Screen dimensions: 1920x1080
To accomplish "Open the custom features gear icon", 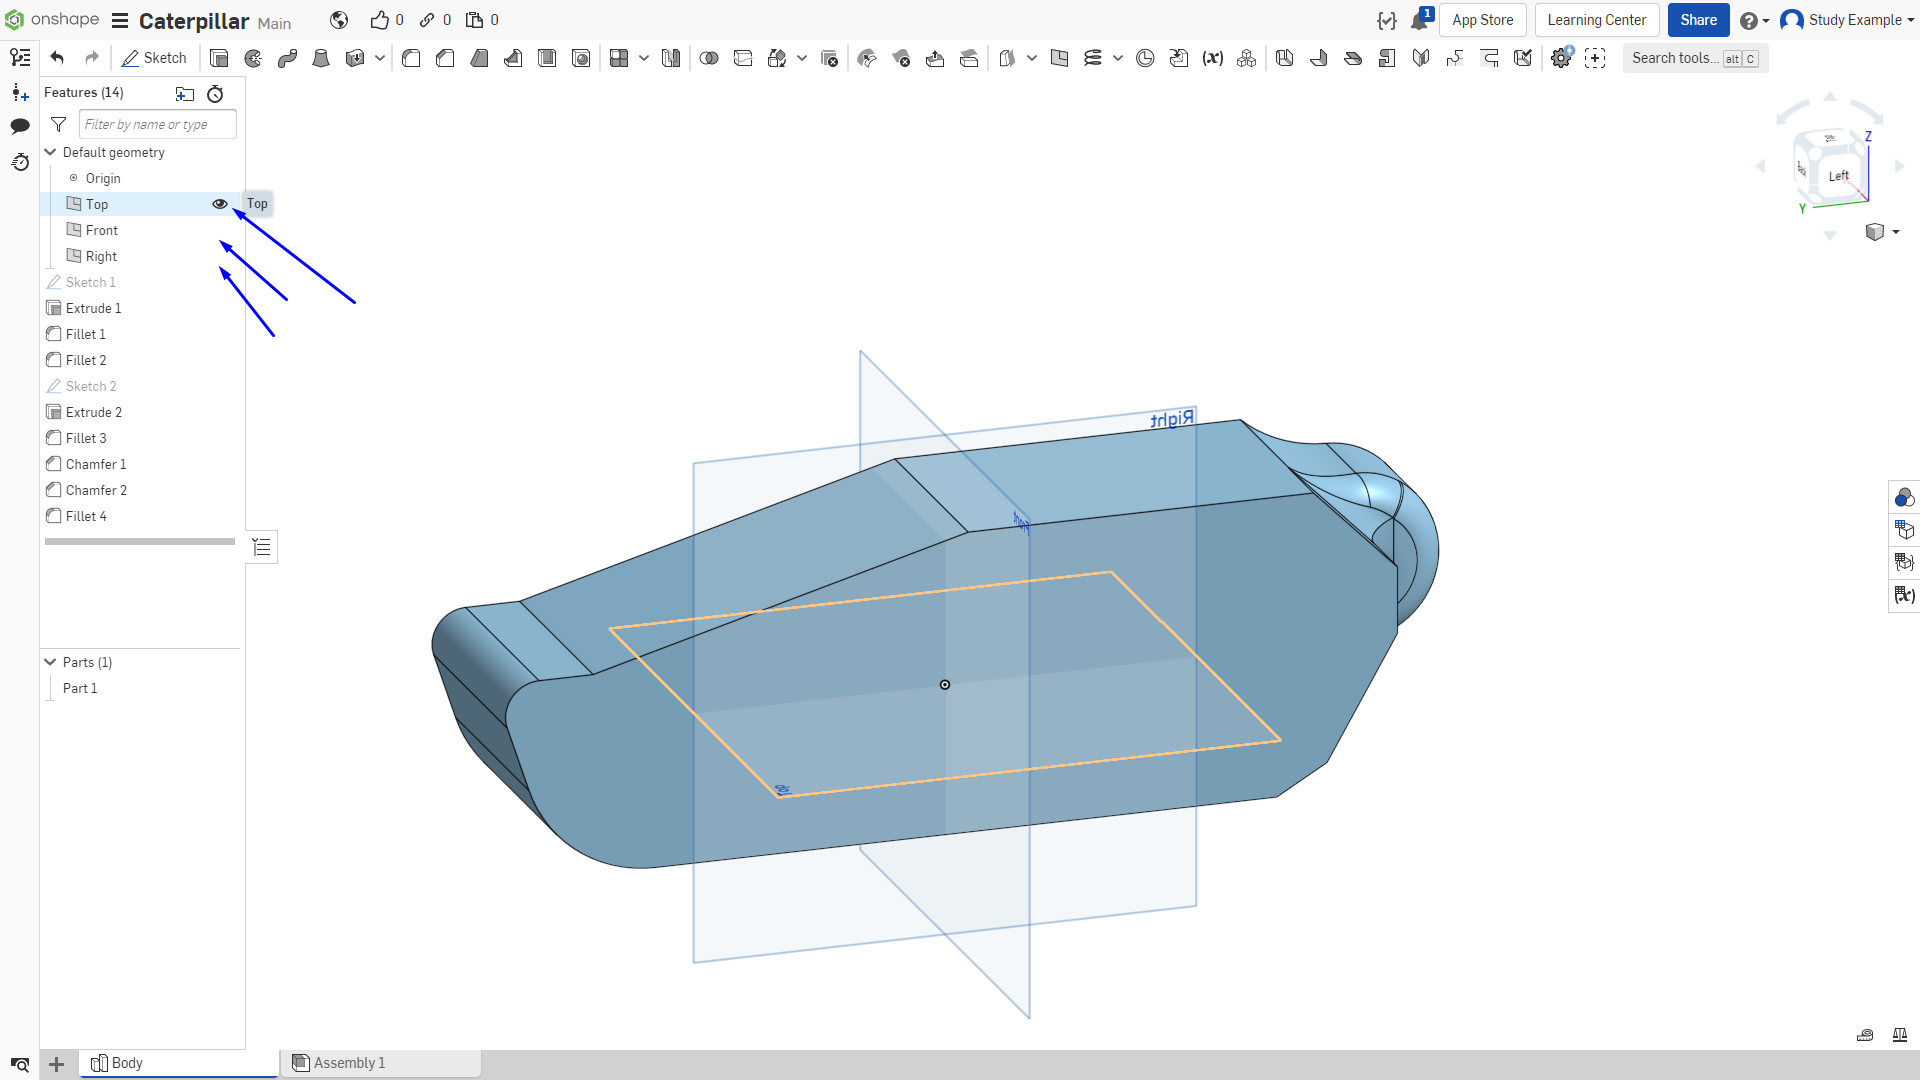I will click(1561, 58).
